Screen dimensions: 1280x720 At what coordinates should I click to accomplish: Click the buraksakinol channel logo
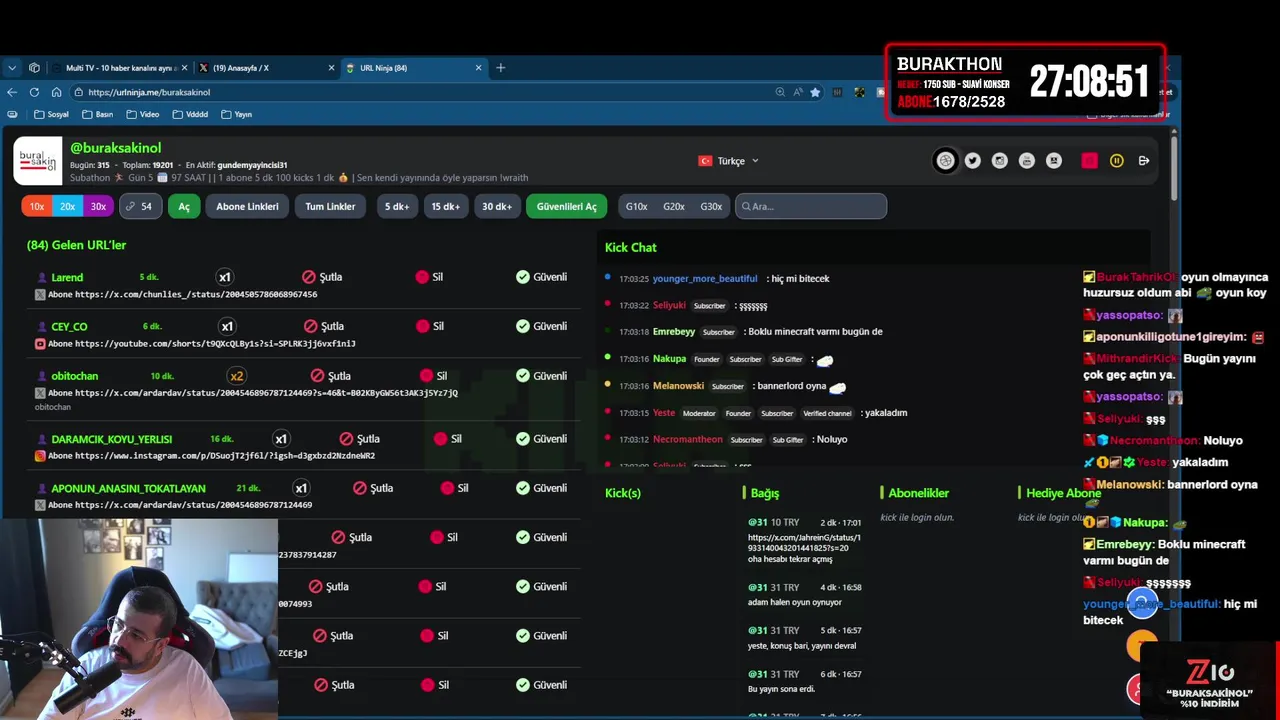[38, 160]
